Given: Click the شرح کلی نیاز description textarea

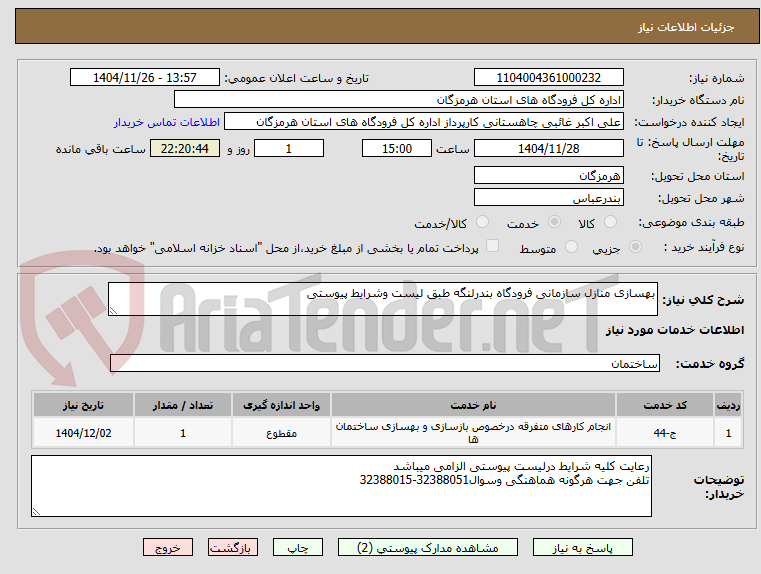Looking at the screenshot, I should 382,299.
